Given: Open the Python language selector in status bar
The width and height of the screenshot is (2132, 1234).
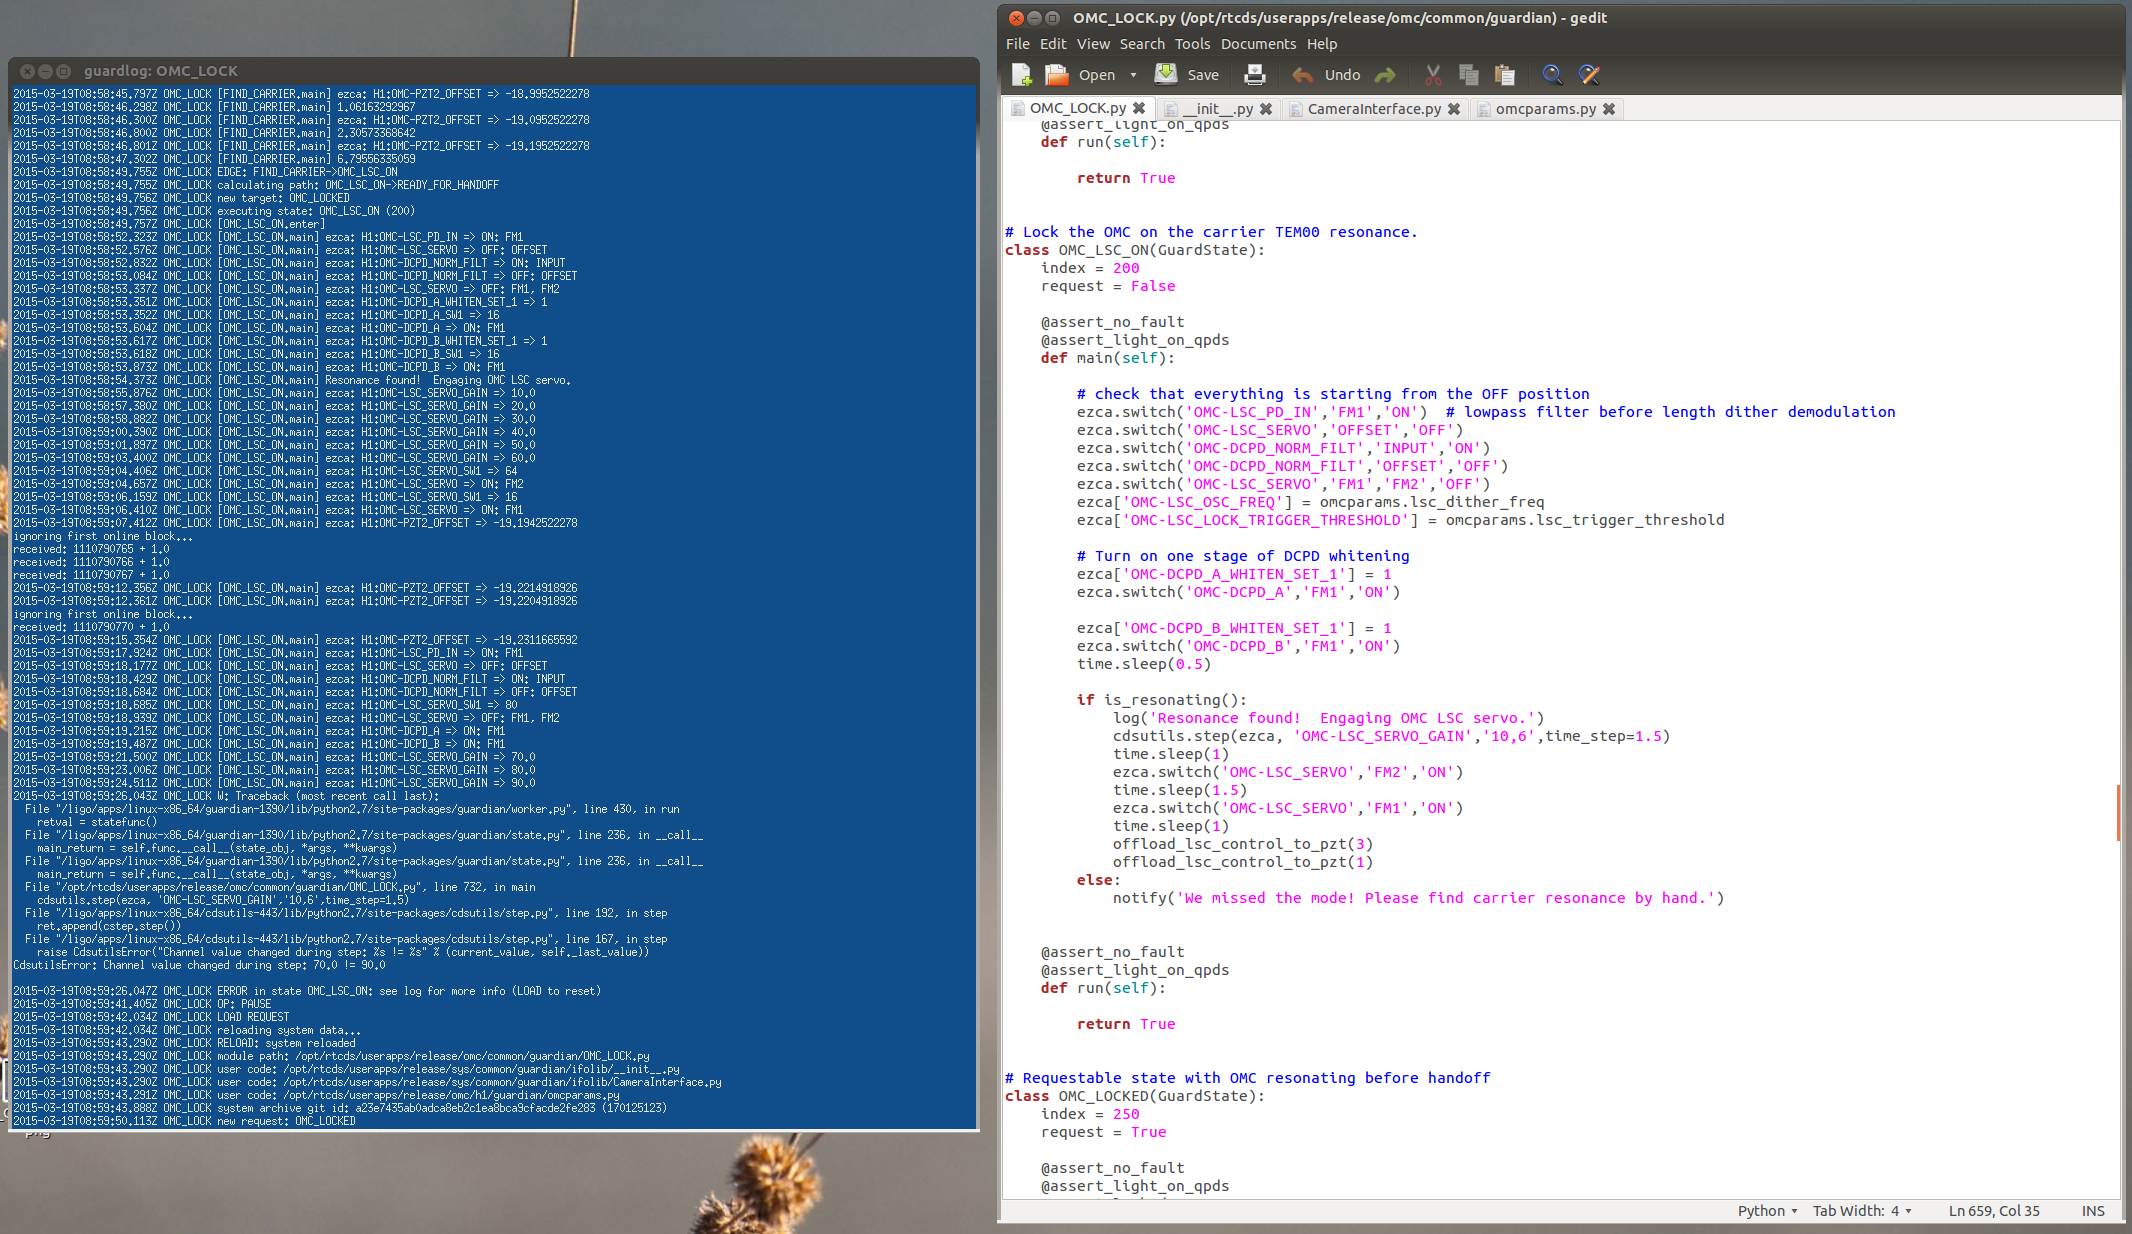Looking at the screenshot, I should (x=1767, y=1211).
